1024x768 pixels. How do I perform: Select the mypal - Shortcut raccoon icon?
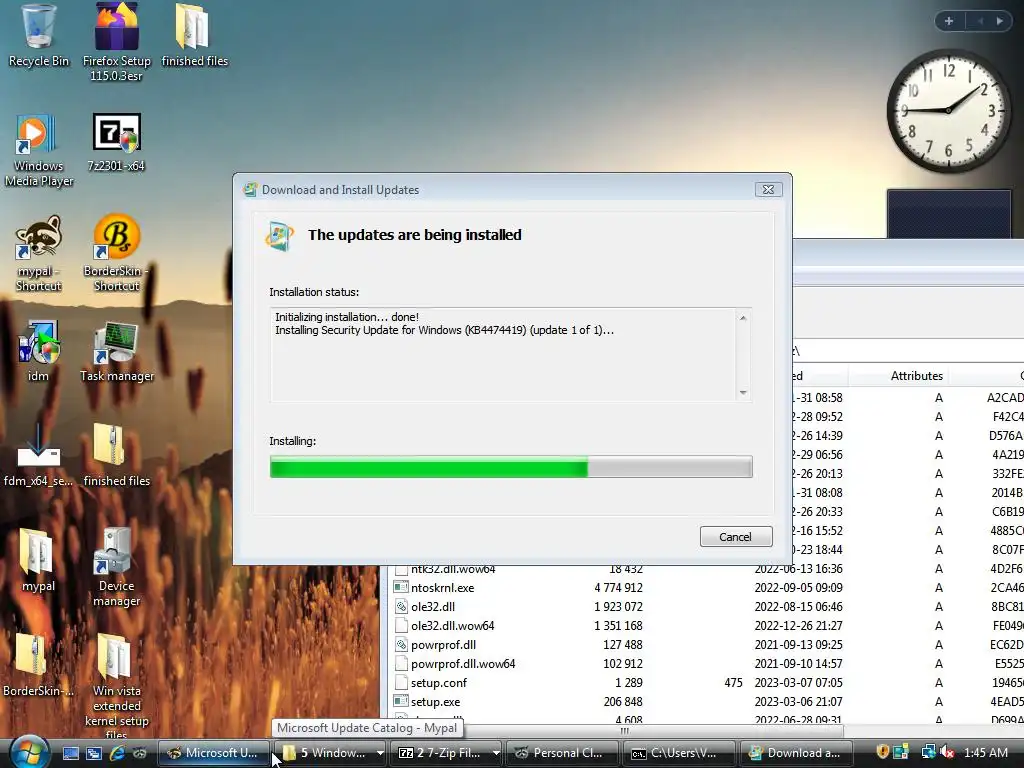38,253
